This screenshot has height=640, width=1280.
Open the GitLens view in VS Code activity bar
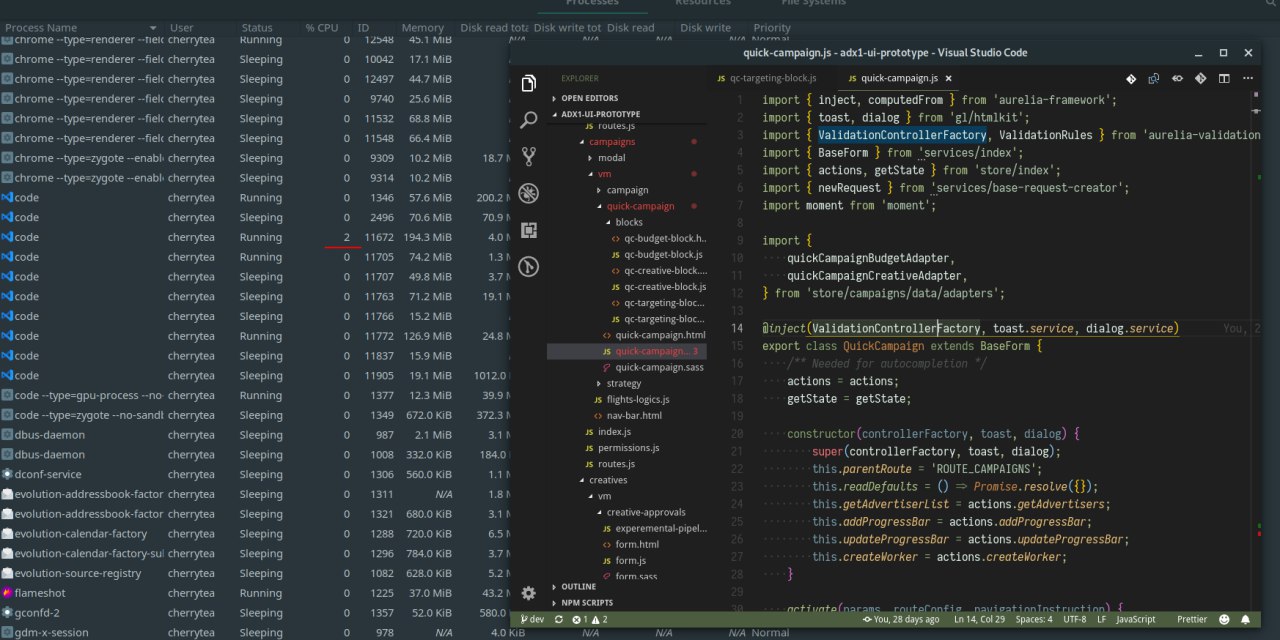pyautogui.click(x=529, y=267)
